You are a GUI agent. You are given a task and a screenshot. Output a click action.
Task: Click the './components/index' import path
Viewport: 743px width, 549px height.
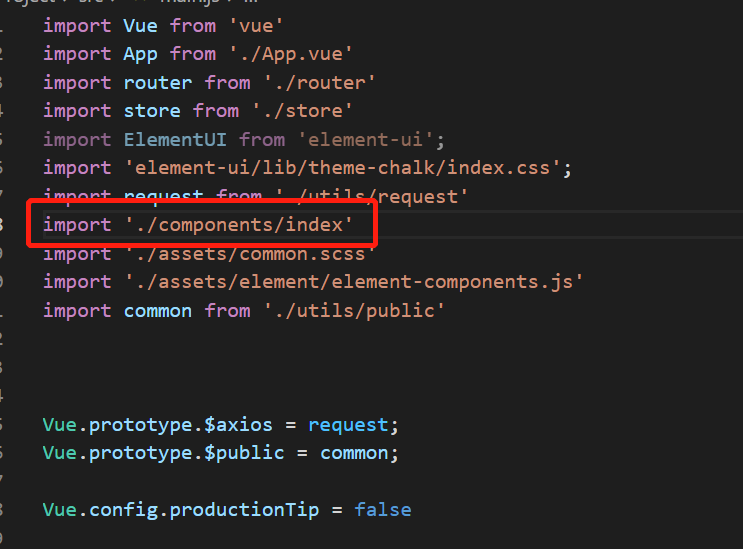[239, 225]
